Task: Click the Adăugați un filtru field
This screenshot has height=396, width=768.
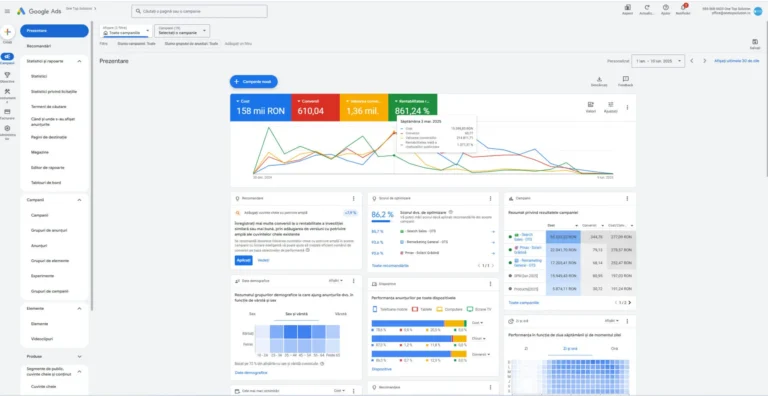Action: click(x=239, y=44)
